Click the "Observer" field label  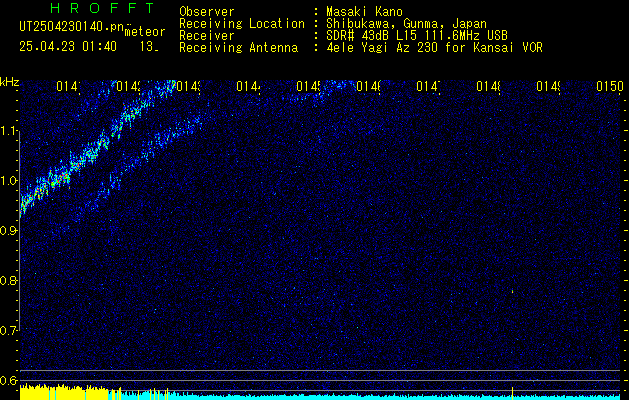click(x=207, y=12)
